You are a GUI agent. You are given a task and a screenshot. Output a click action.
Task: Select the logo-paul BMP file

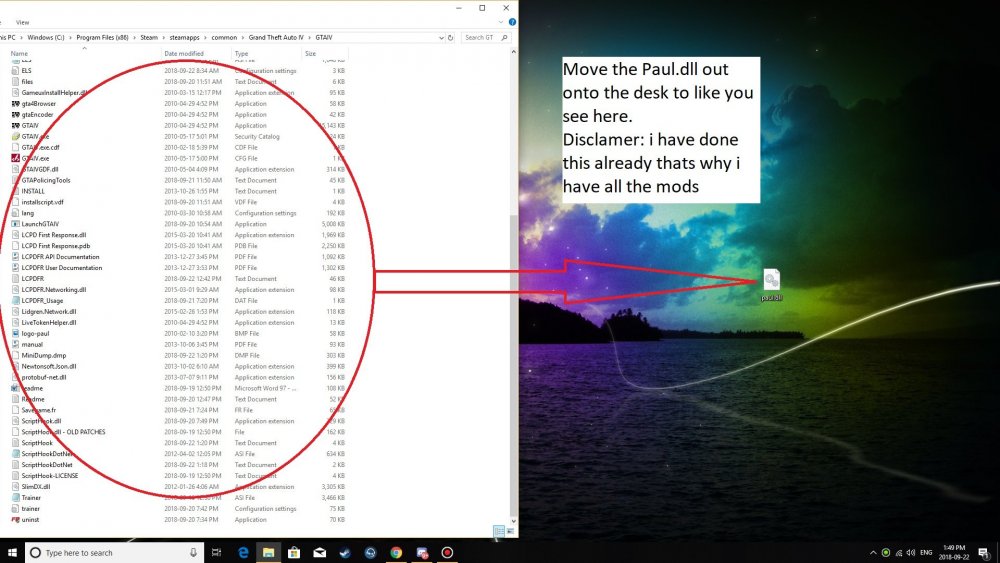click(35, 333)
